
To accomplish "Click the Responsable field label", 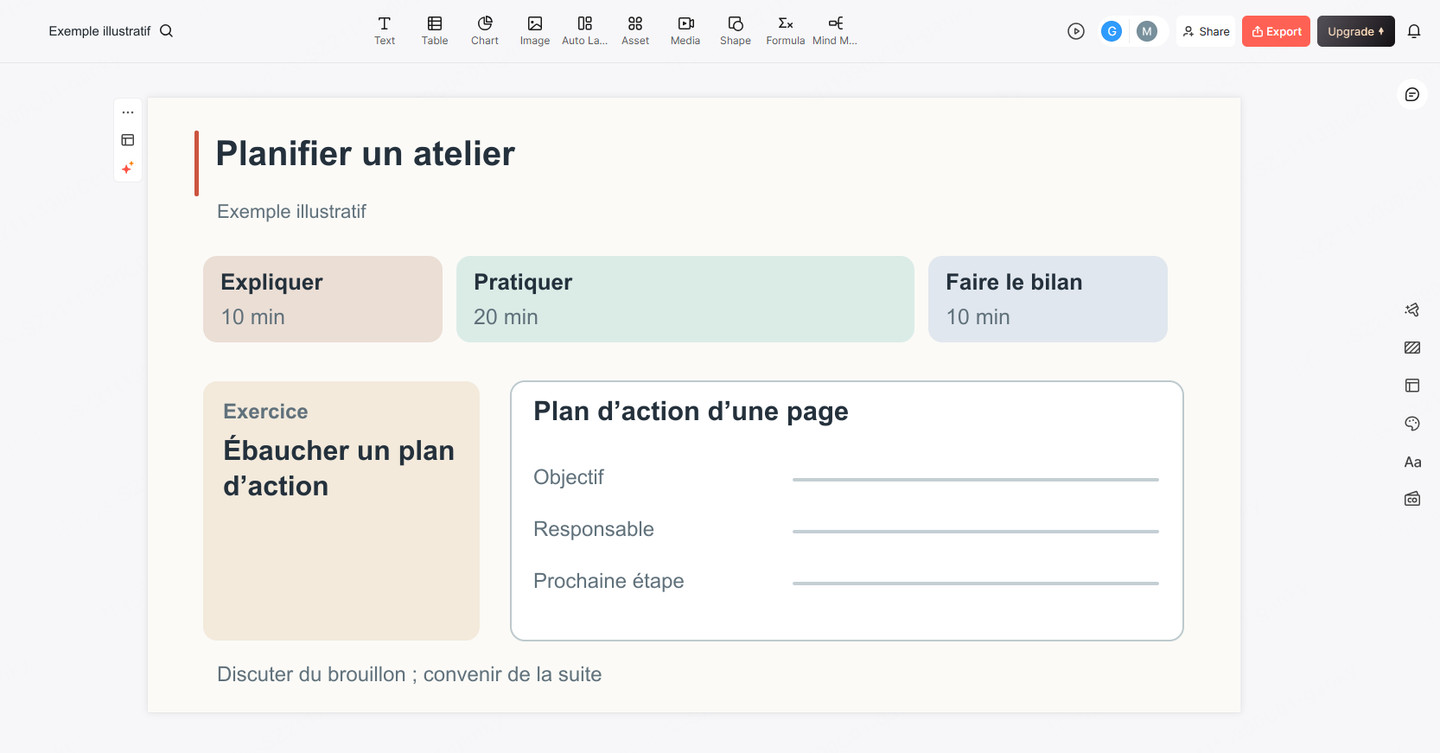I will tap(594, 529).
